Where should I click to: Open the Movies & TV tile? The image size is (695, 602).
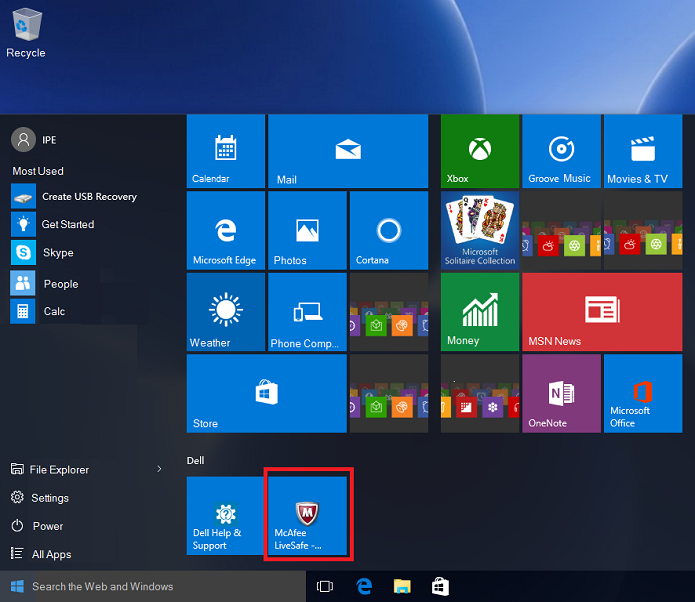(643, 151)
